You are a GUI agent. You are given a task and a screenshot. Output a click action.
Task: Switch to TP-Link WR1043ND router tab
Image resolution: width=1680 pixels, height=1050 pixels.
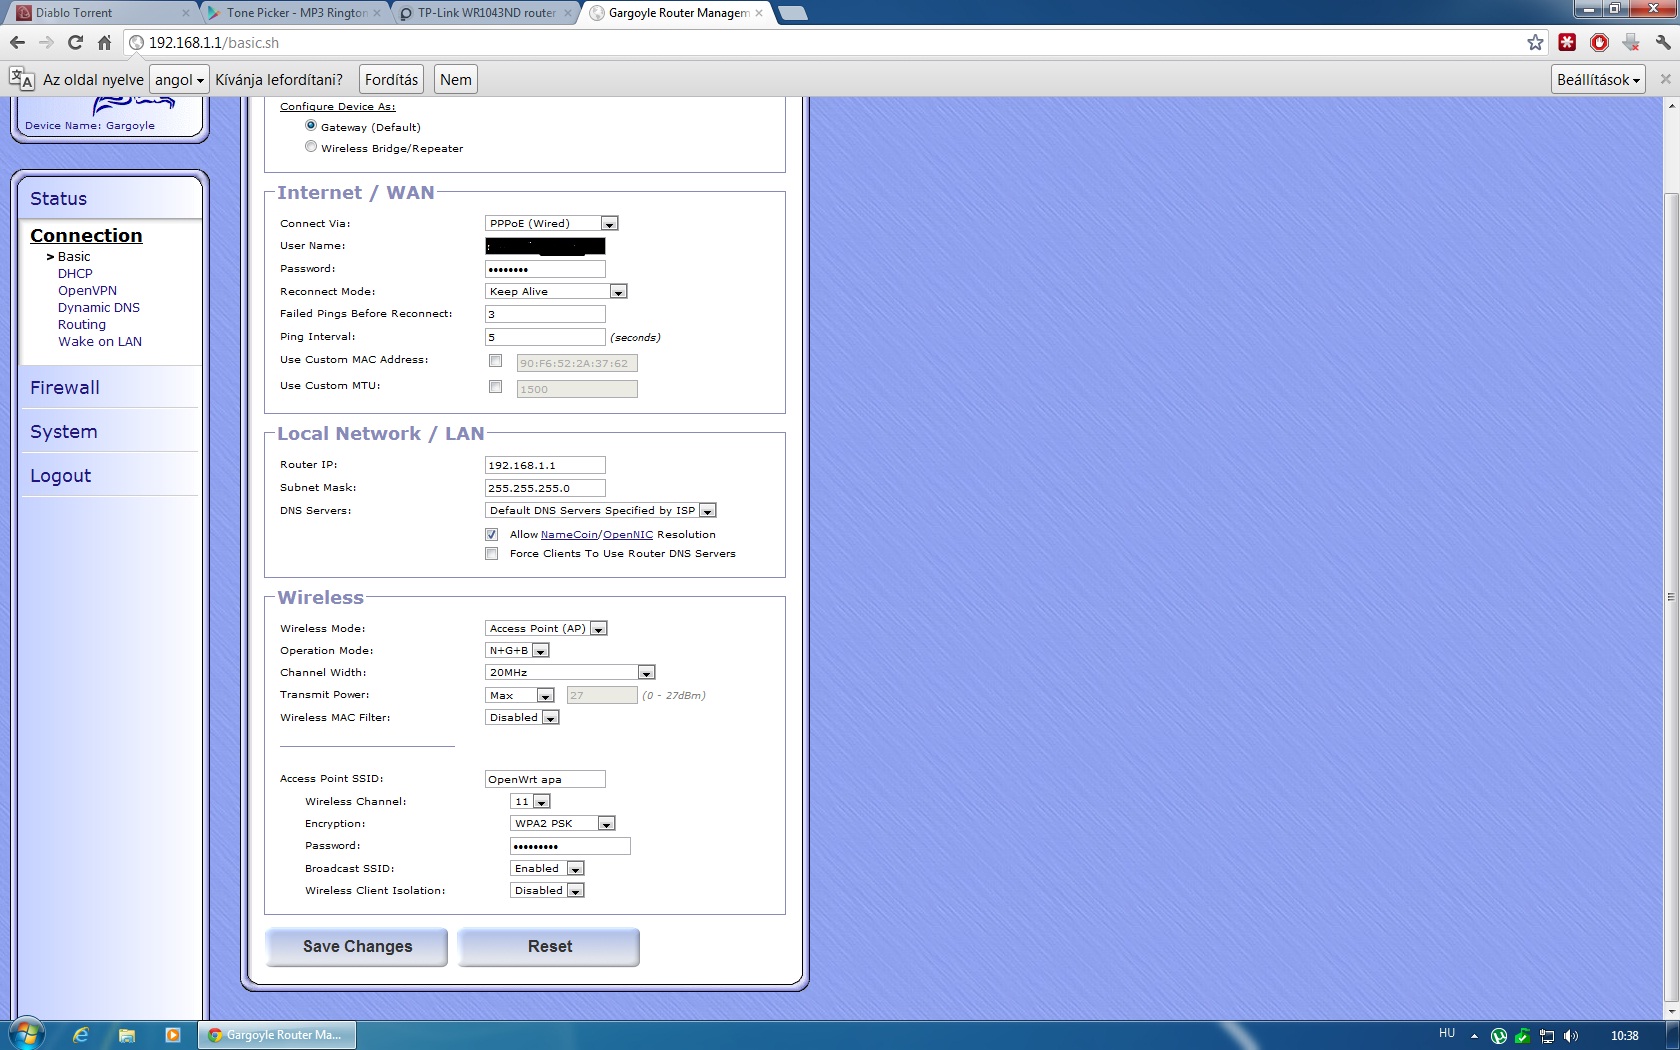(487, 13)
